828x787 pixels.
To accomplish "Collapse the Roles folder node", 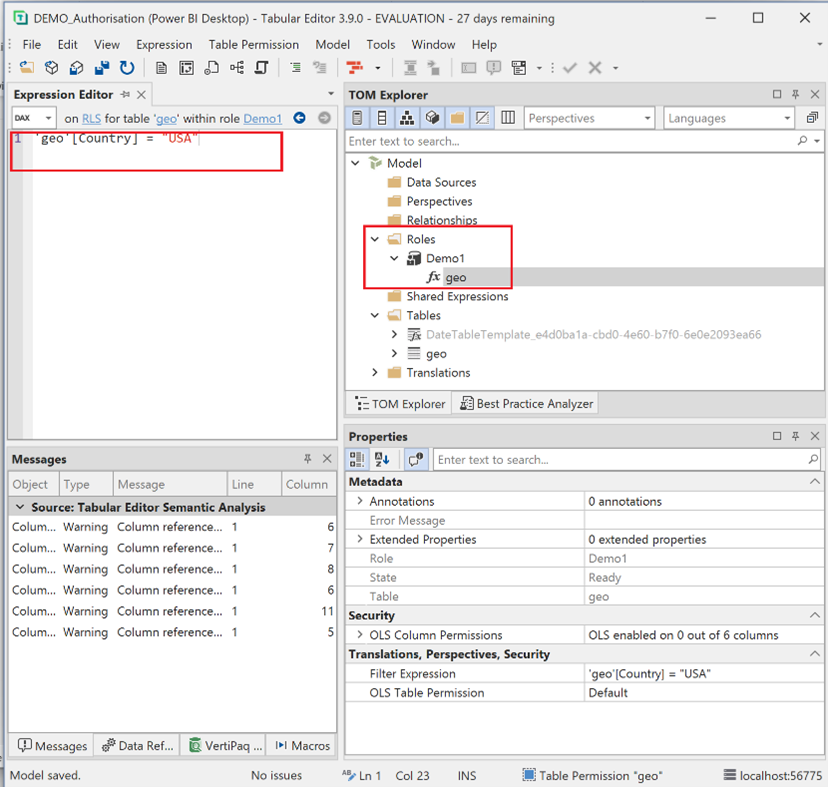I will [x=375, y=239].
